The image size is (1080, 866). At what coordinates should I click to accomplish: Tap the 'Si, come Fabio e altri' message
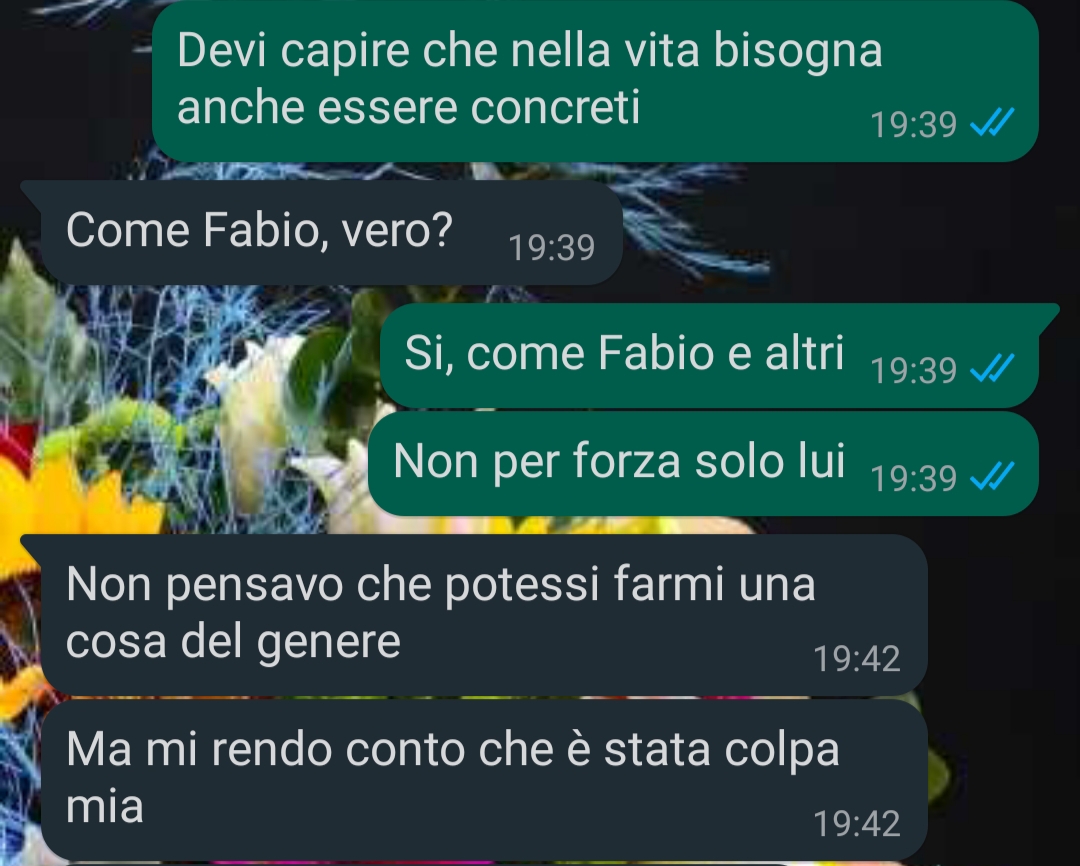click(x=709, y=355)
